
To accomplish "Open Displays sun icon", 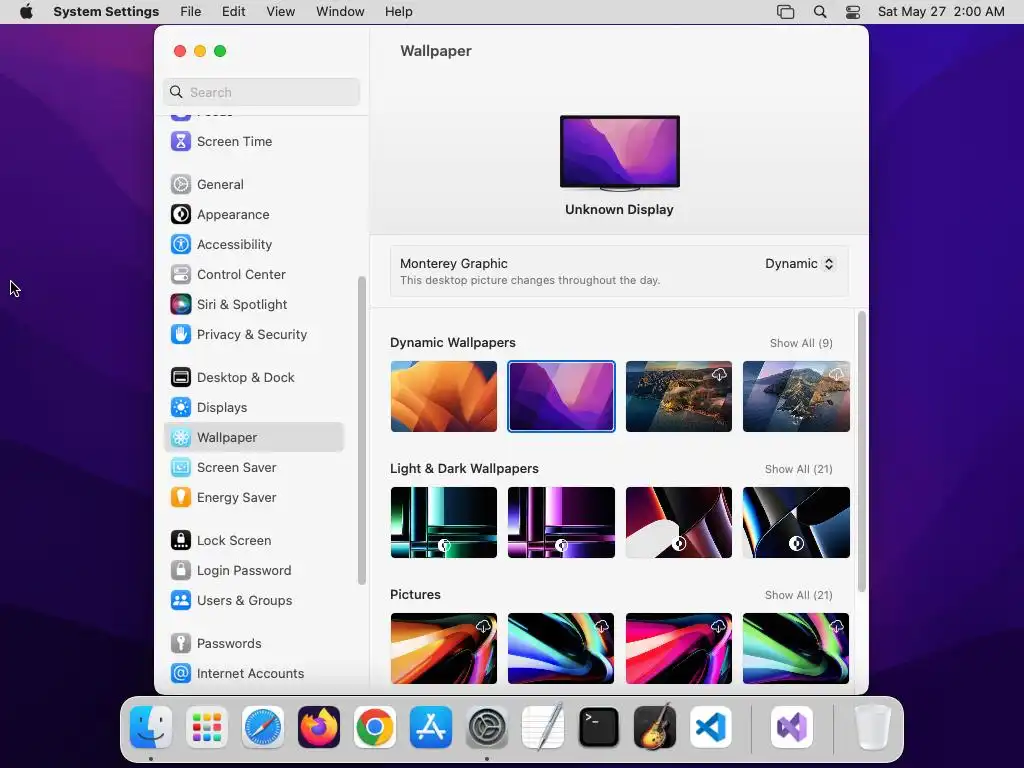I will pos(181,408).
